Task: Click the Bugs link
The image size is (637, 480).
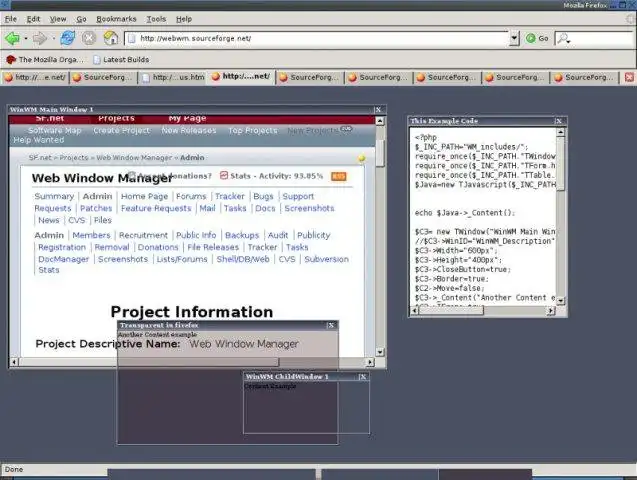Action: (263, 197)
